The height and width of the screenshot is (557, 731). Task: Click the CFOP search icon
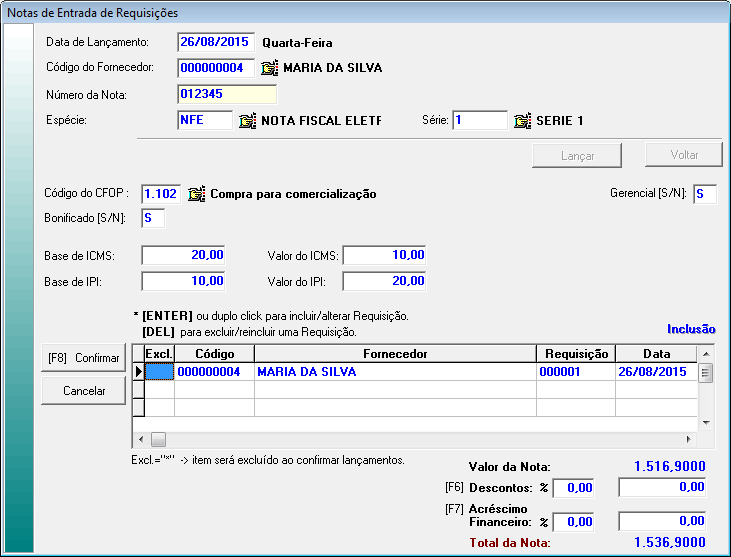pyautogui.click(x=197, y=194)
